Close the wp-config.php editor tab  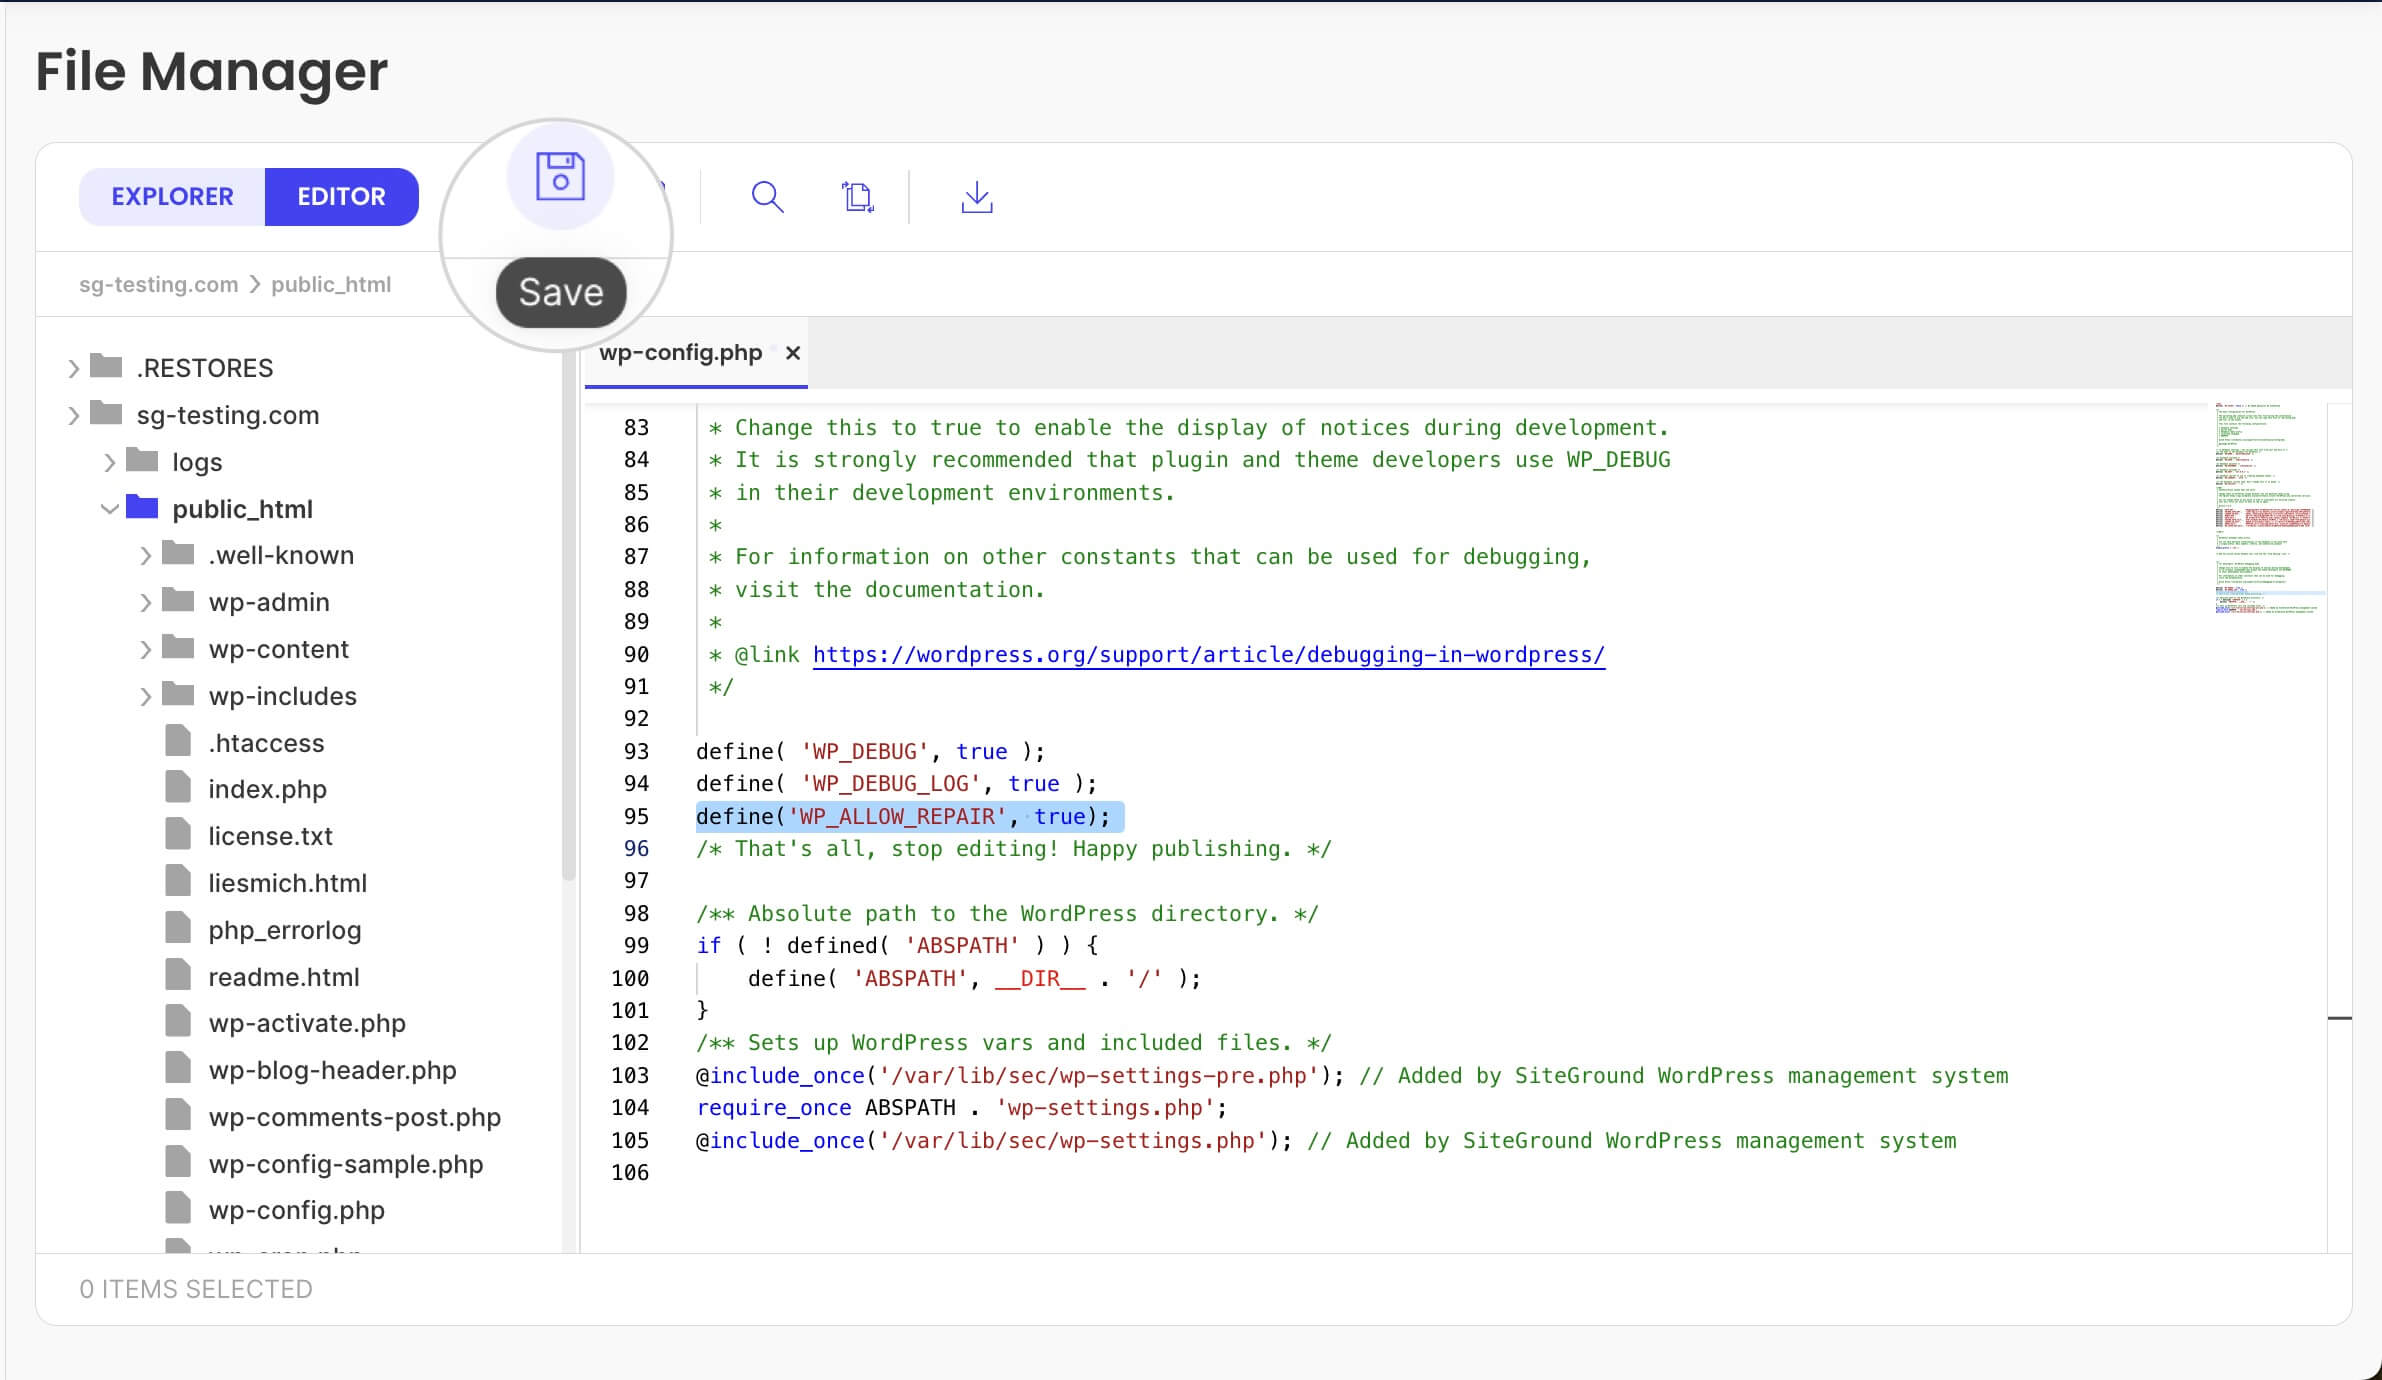[793, 353]
